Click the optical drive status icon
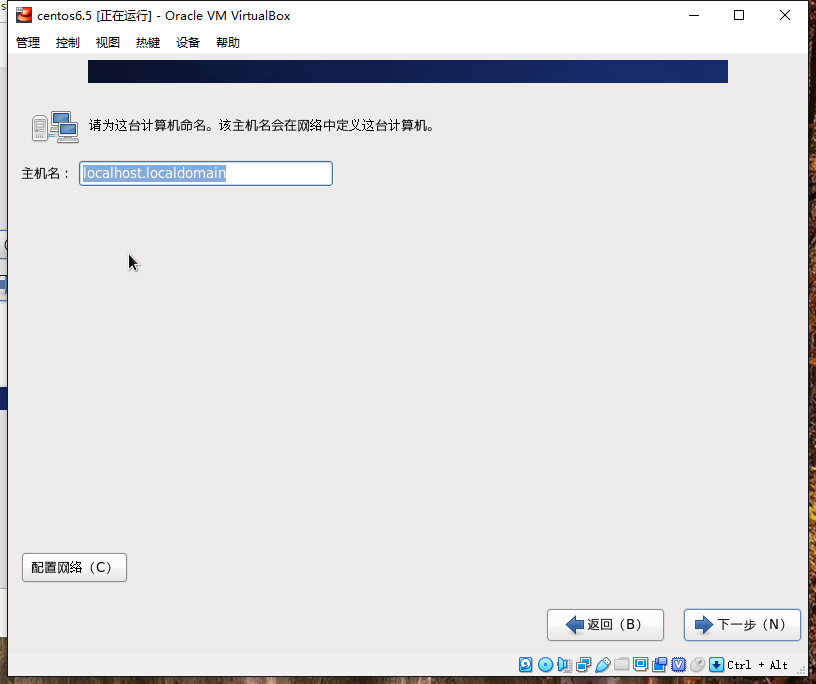 (x=546, y=664)
